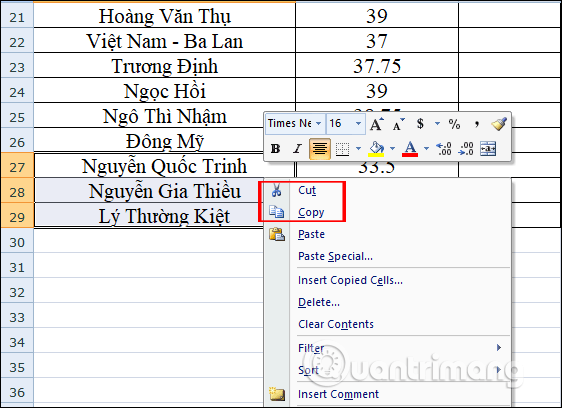Click cell containing Lý Thường Kiệt
This screenshot has height=408, width=562.
click(x=149, y=215)
